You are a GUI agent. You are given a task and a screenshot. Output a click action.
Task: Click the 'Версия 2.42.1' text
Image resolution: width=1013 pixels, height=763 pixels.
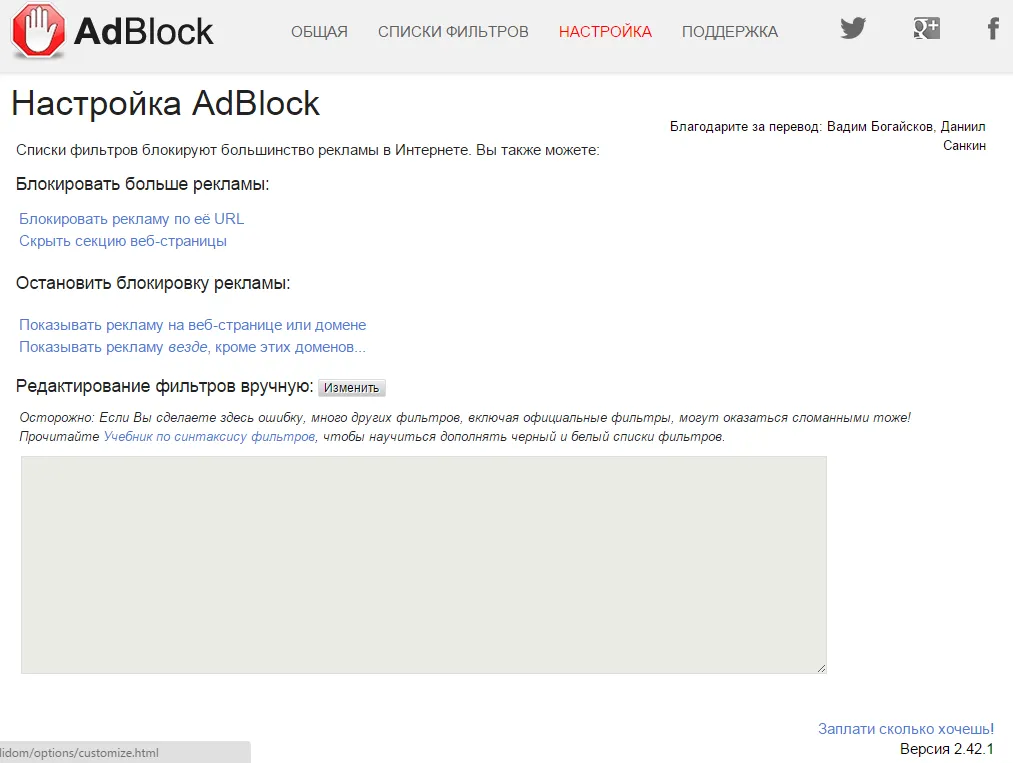click(946, 749)
